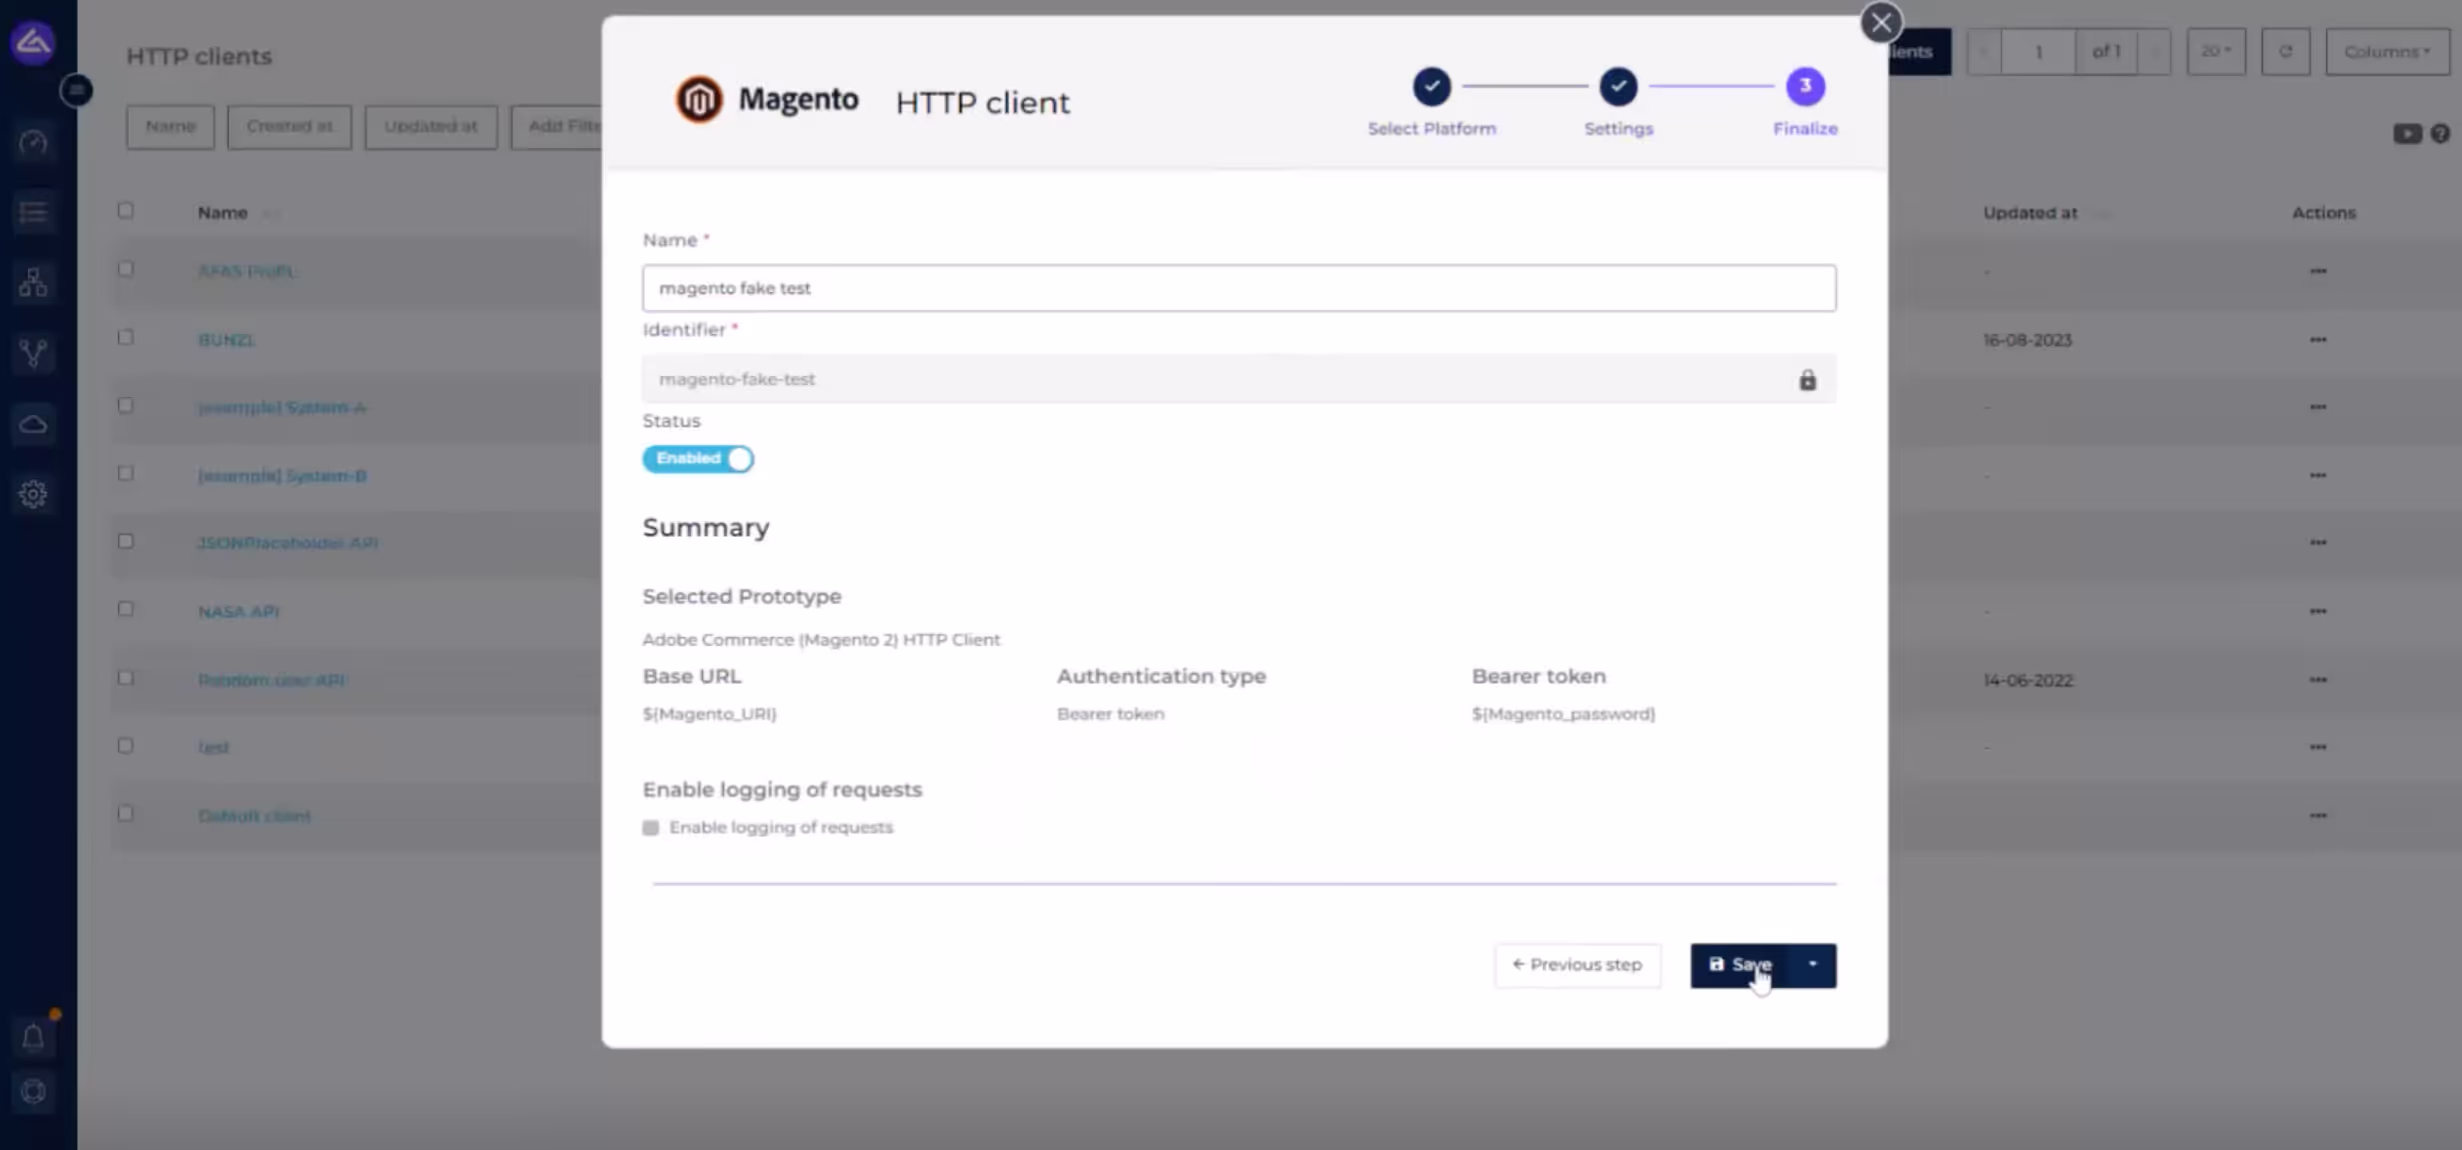This screenshot has height=1150, width=2462.
Task: Open the support icon at the sidebar bottom
Action: pyautogui.click(x=33, y=1091)
